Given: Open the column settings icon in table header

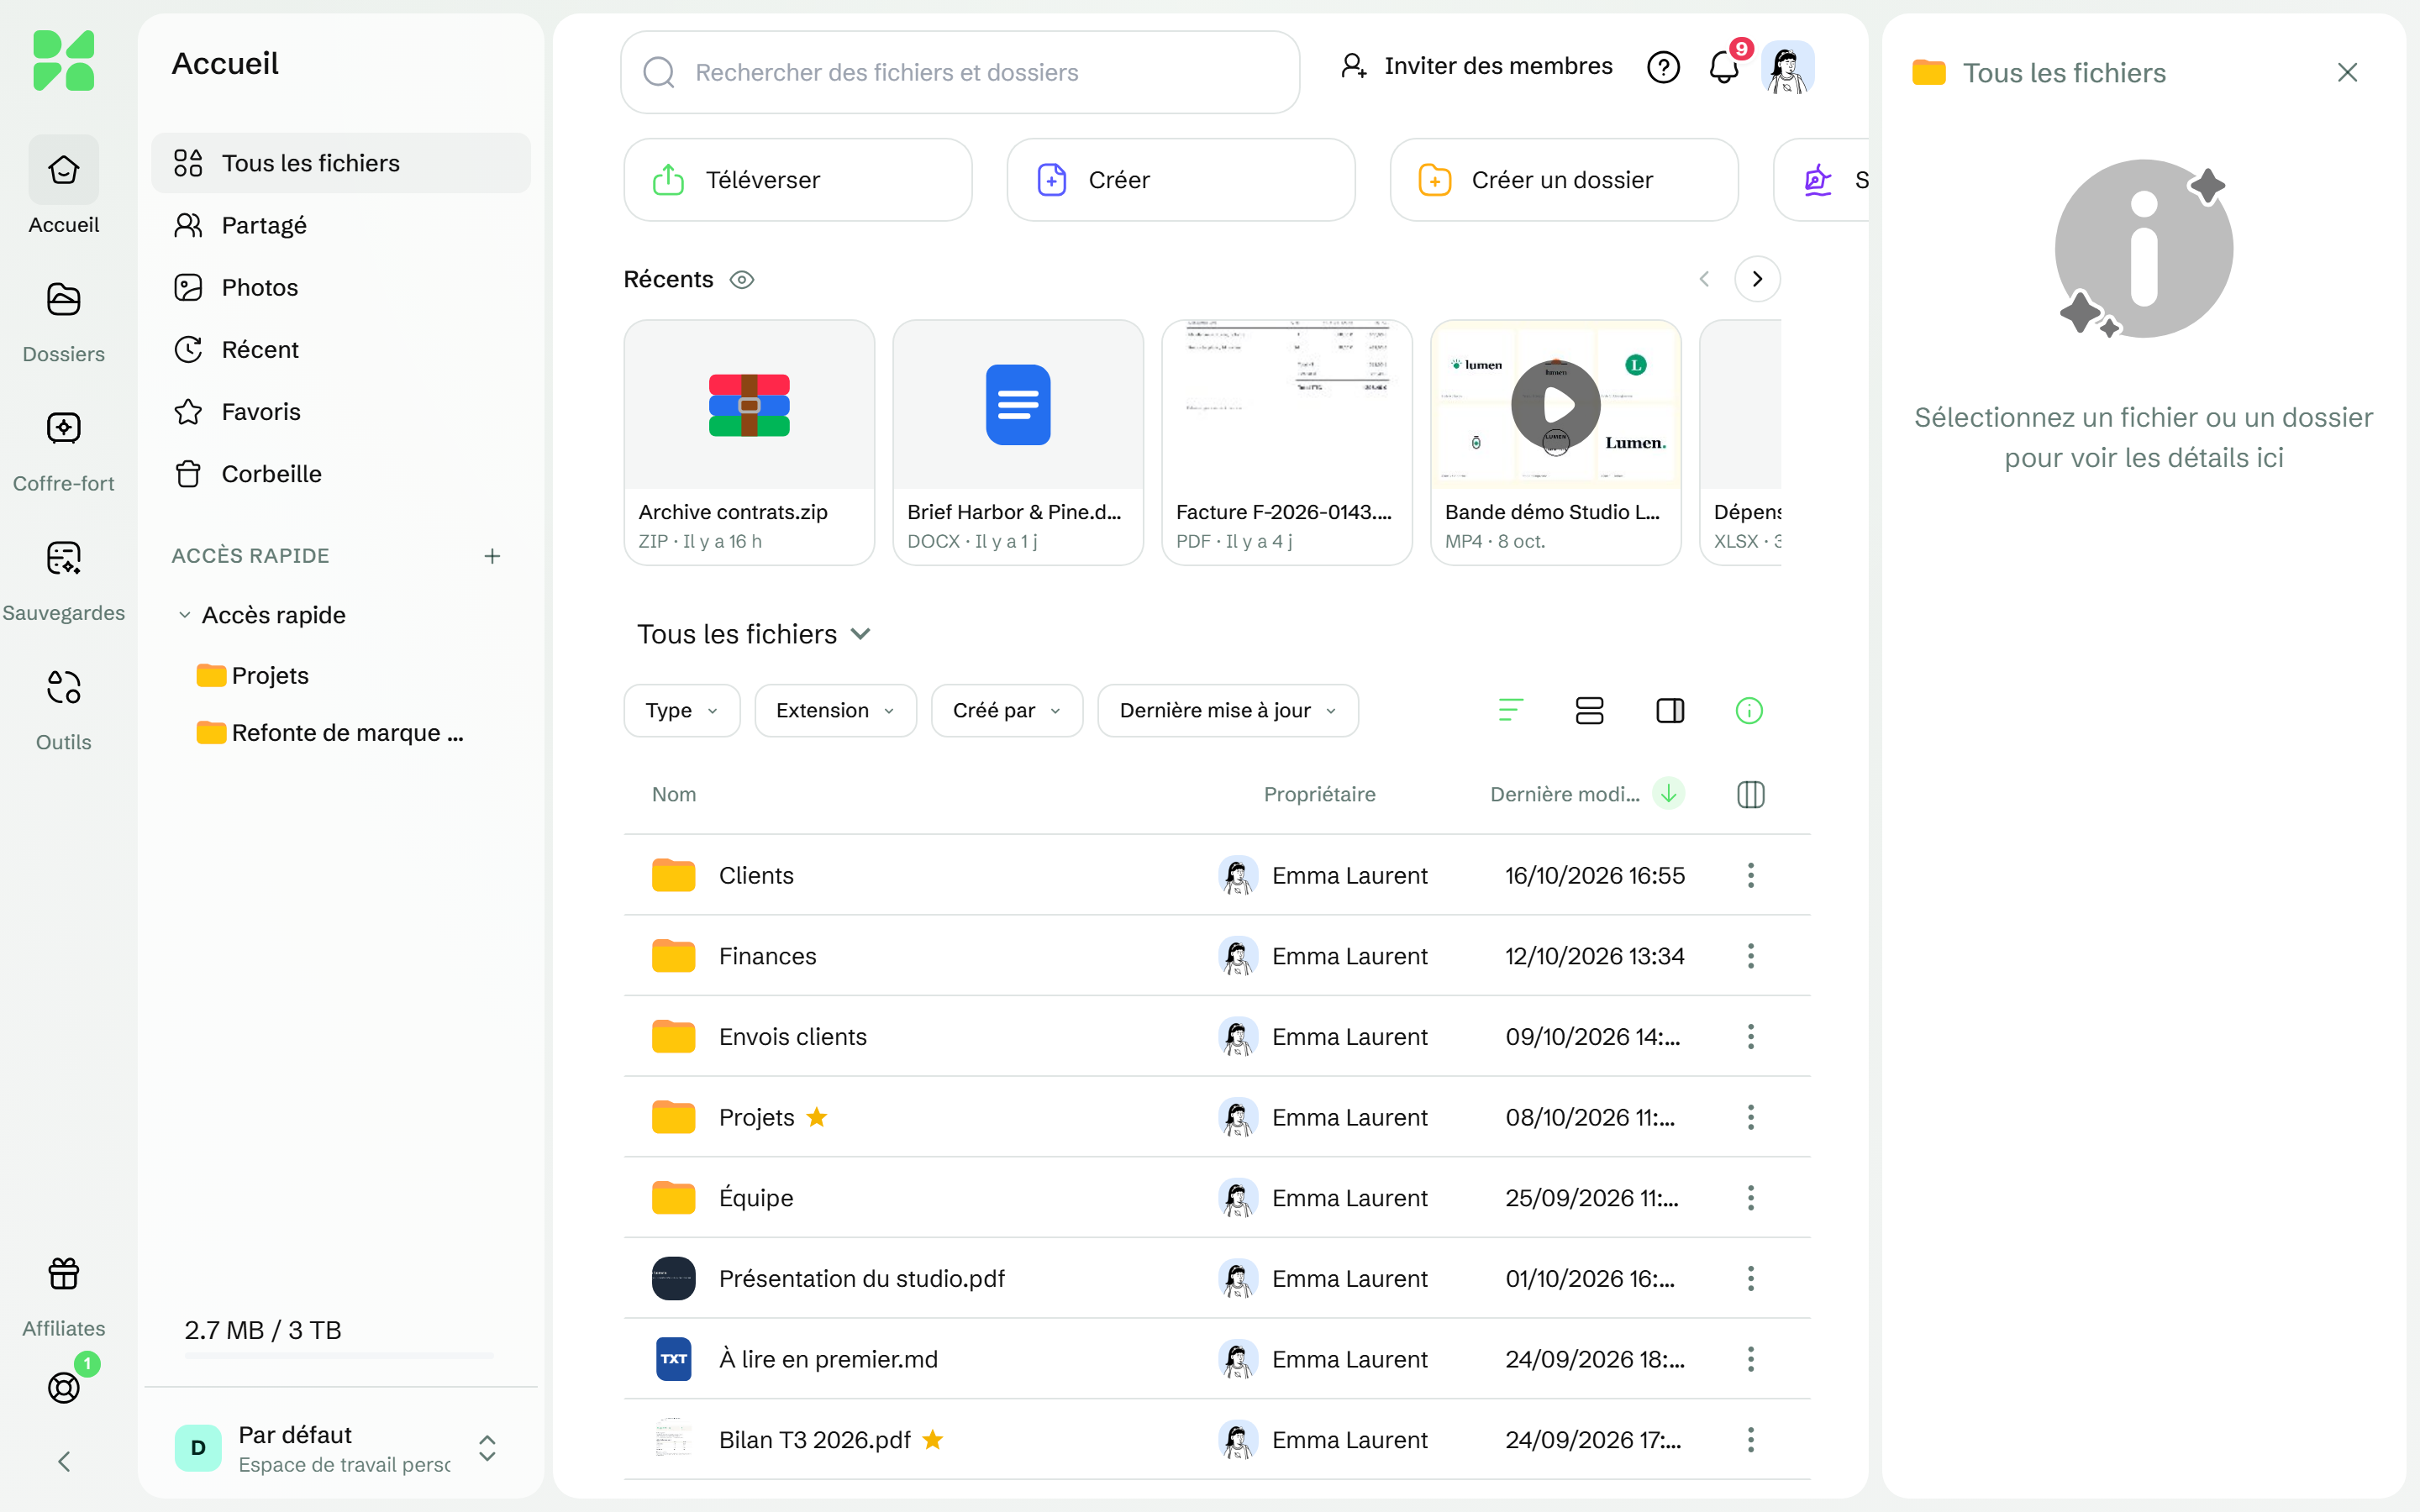Looking at the screenshot, I should [x=1750, y=795].
